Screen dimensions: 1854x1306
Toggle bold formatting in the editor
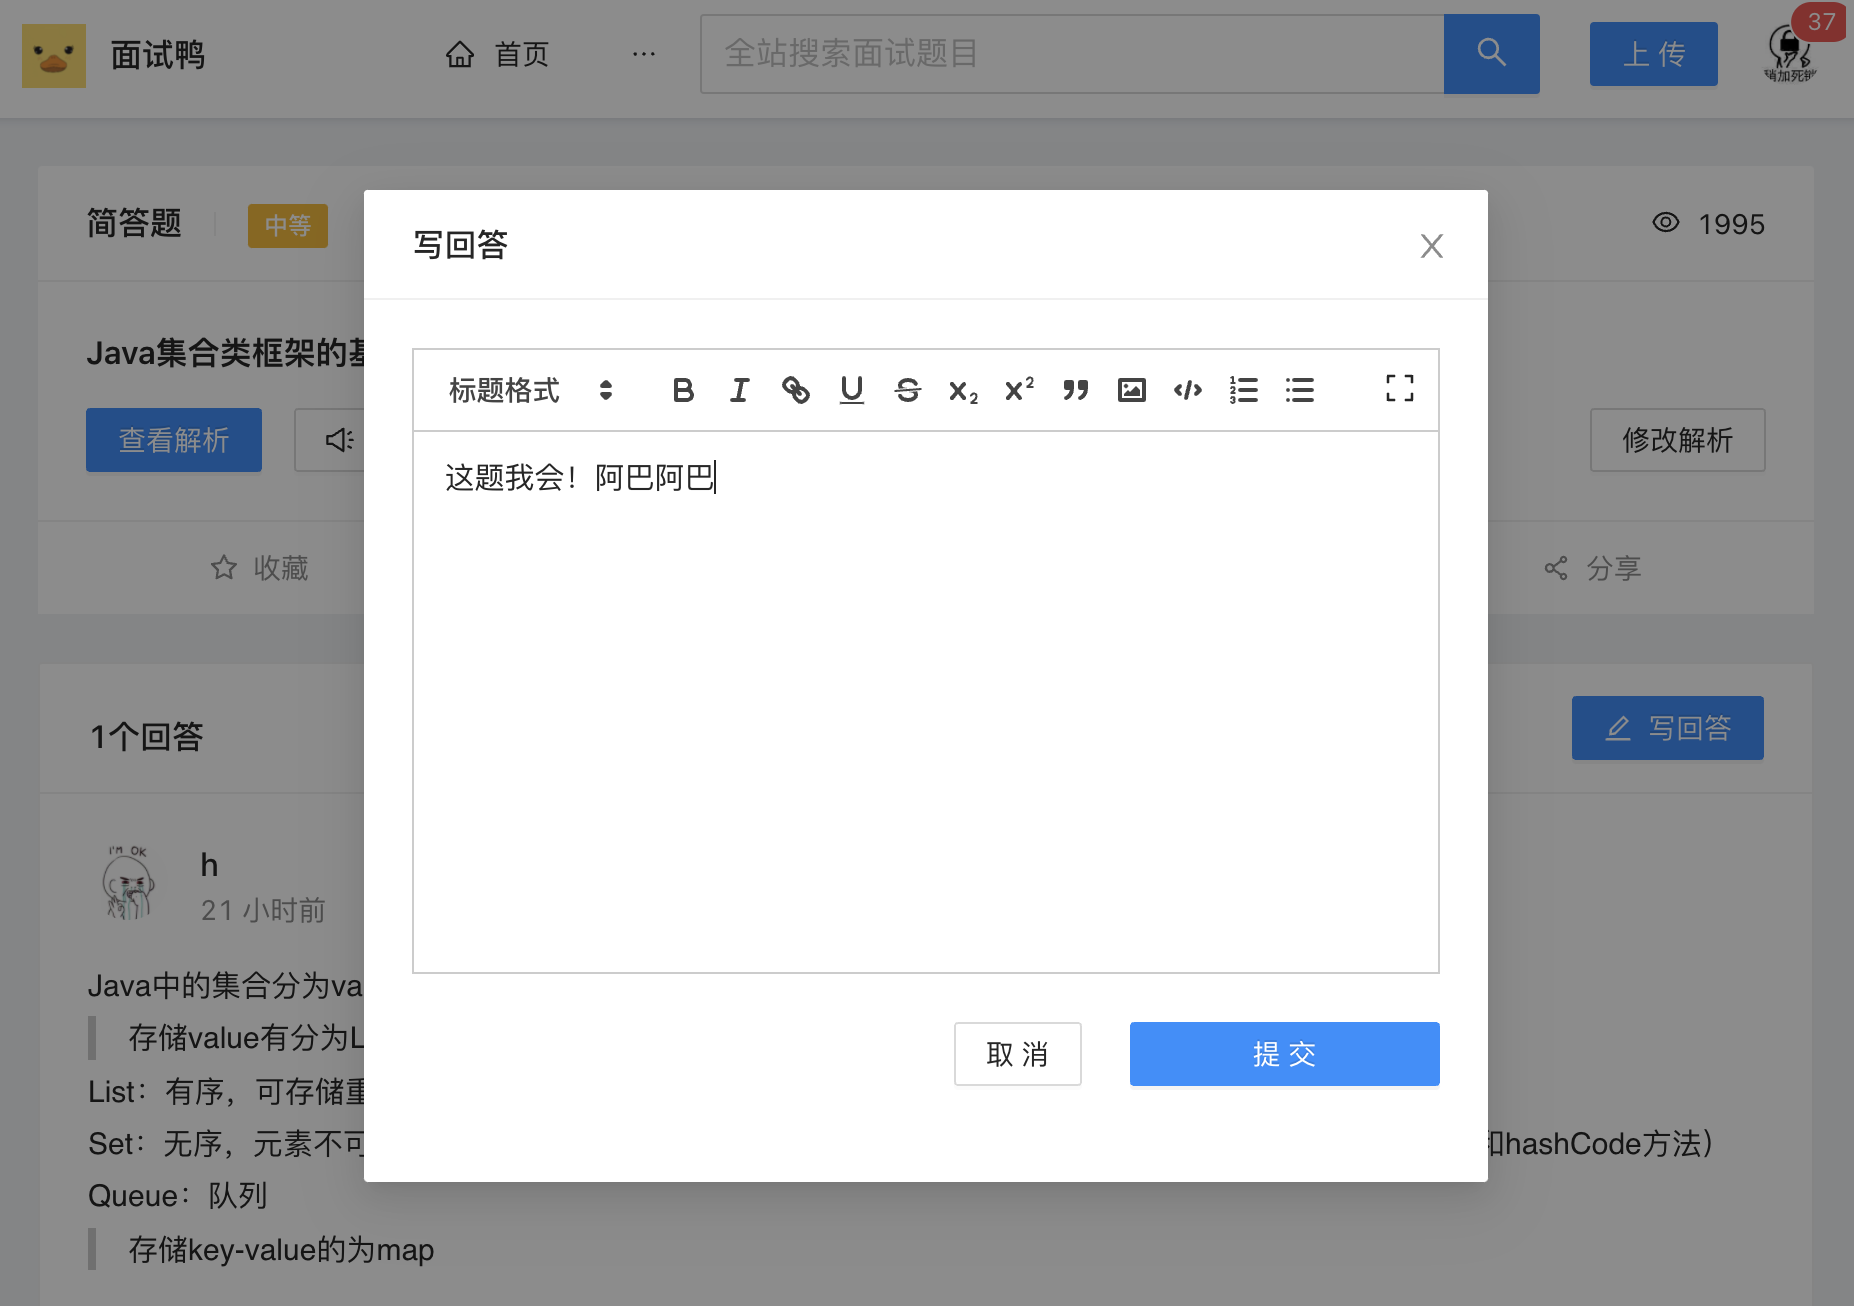[x=683, y=390]
